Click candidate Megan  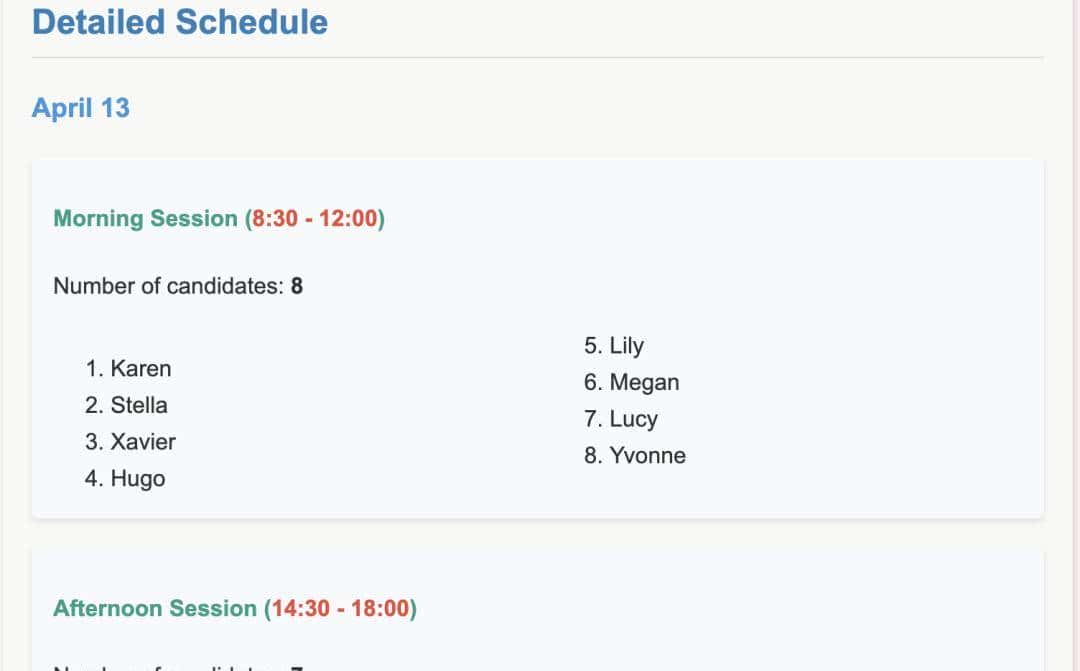coord(644,382)
